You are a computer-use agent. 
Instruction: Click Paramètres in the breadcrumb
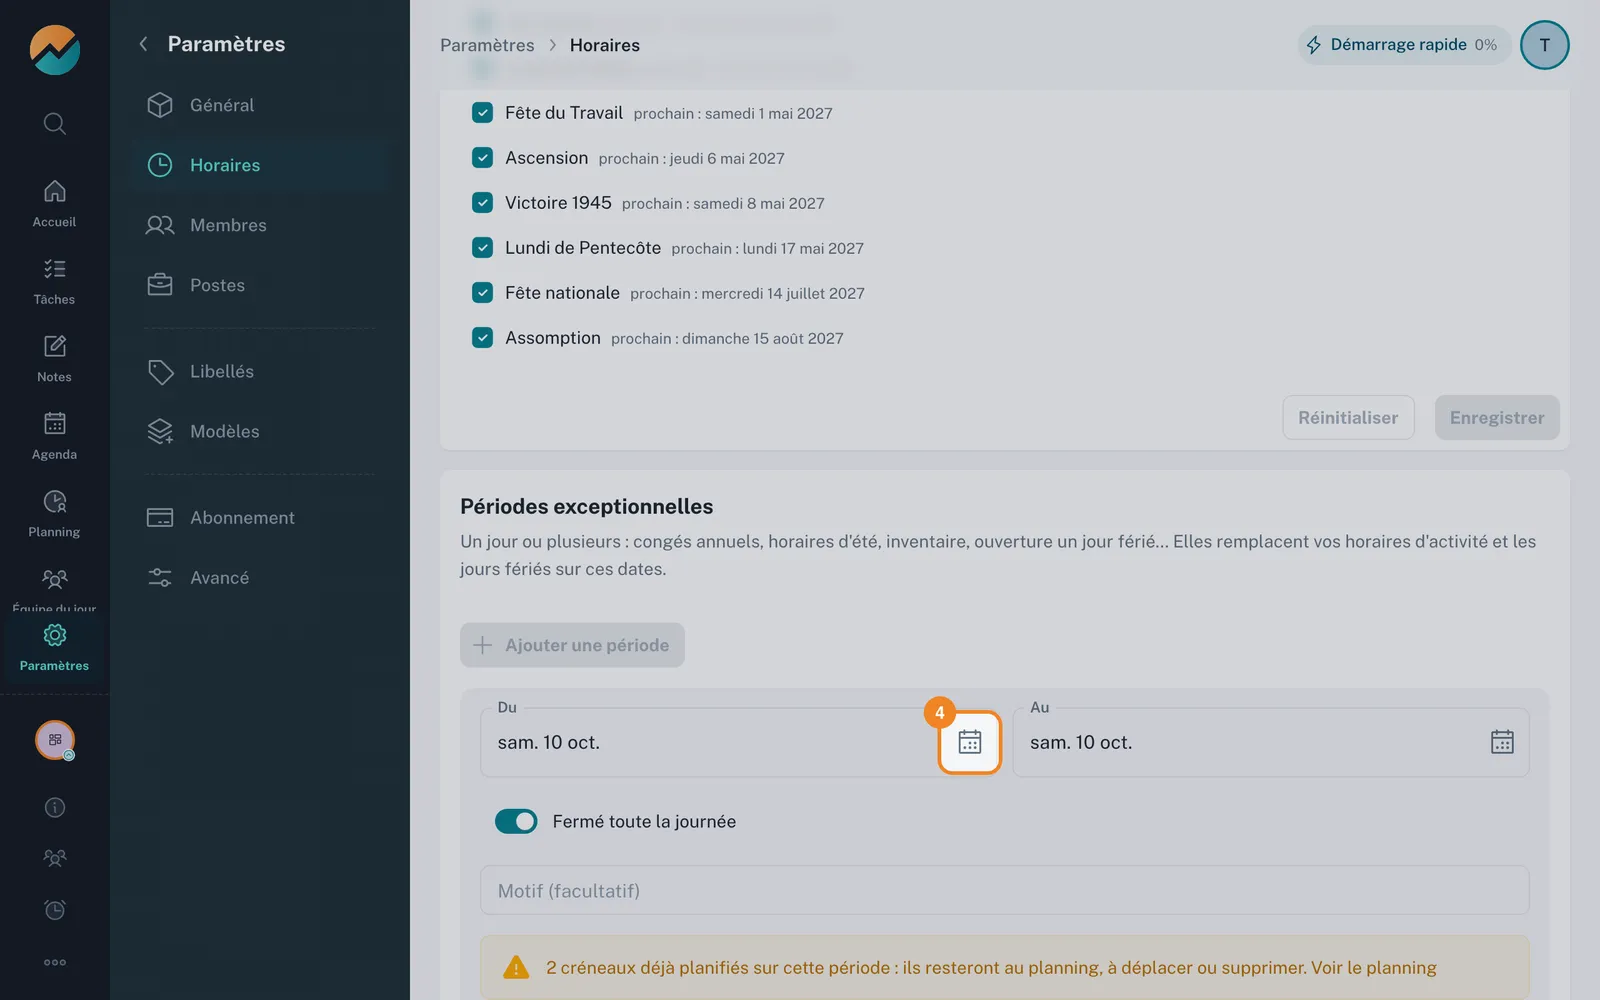coord(487,45)
